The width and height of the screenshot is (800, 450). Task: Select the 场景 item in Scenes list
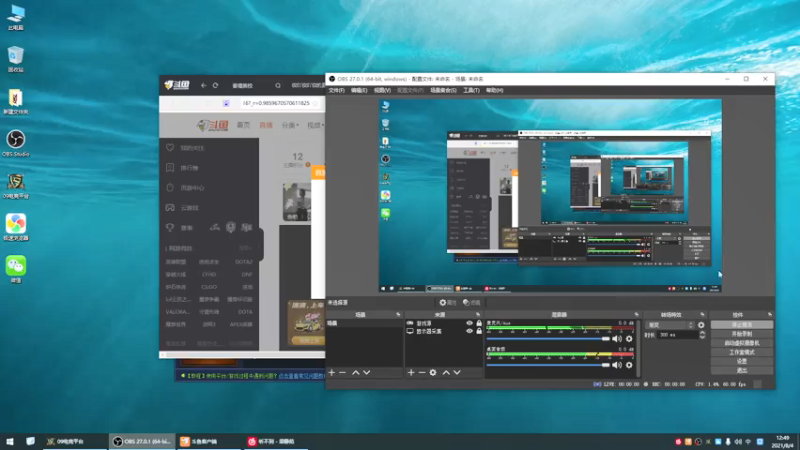pyautogui.click(x=364, y=323)
